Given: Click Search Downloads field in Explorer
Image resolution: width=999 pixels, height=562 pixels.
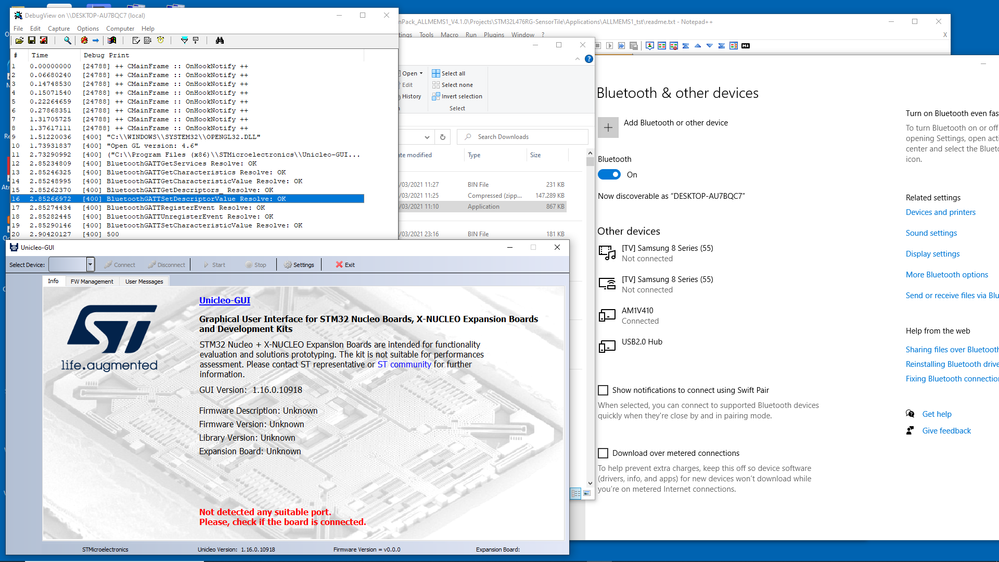Looking at the screenshot, I should (x=522, y=137).
